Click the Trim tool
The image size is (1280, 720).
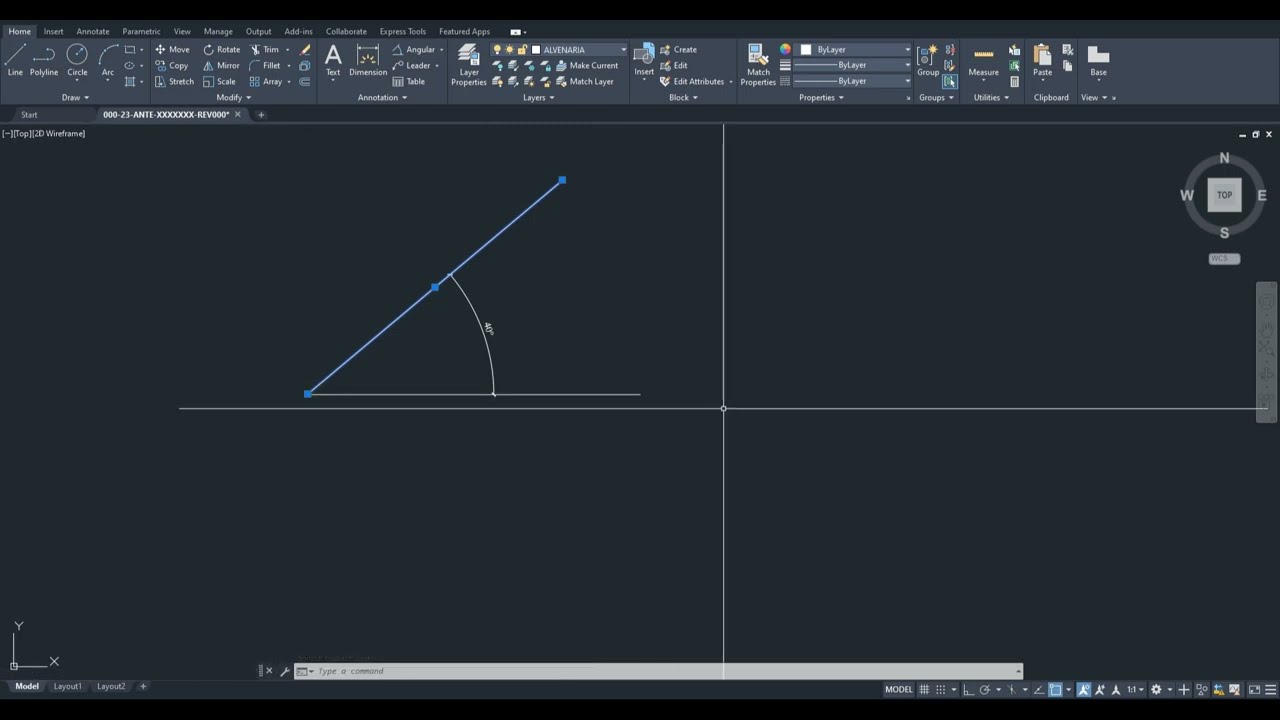tap(265, 49)
